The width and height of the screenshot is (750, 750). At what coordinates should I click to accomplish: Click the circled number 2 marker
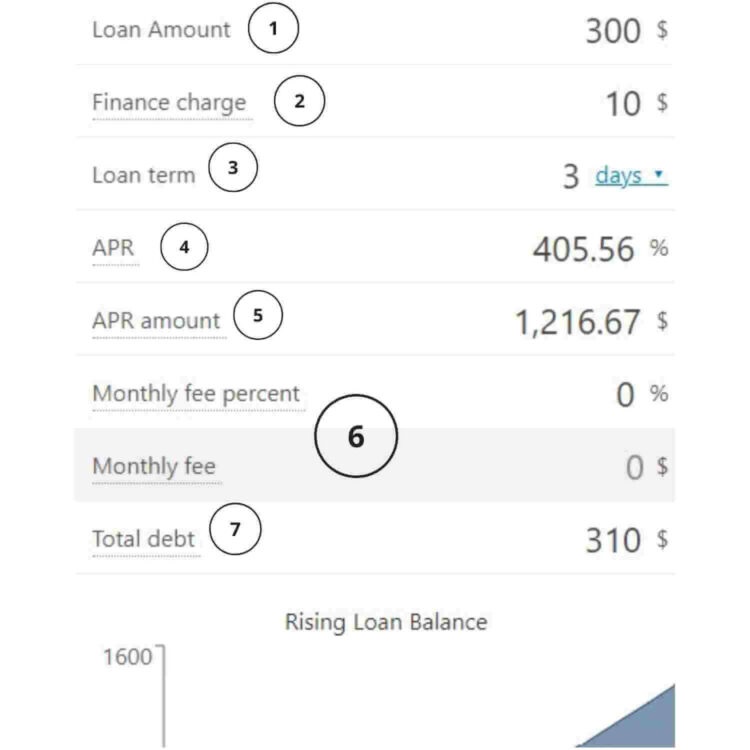pyautogui.click(x=298, y=102)
